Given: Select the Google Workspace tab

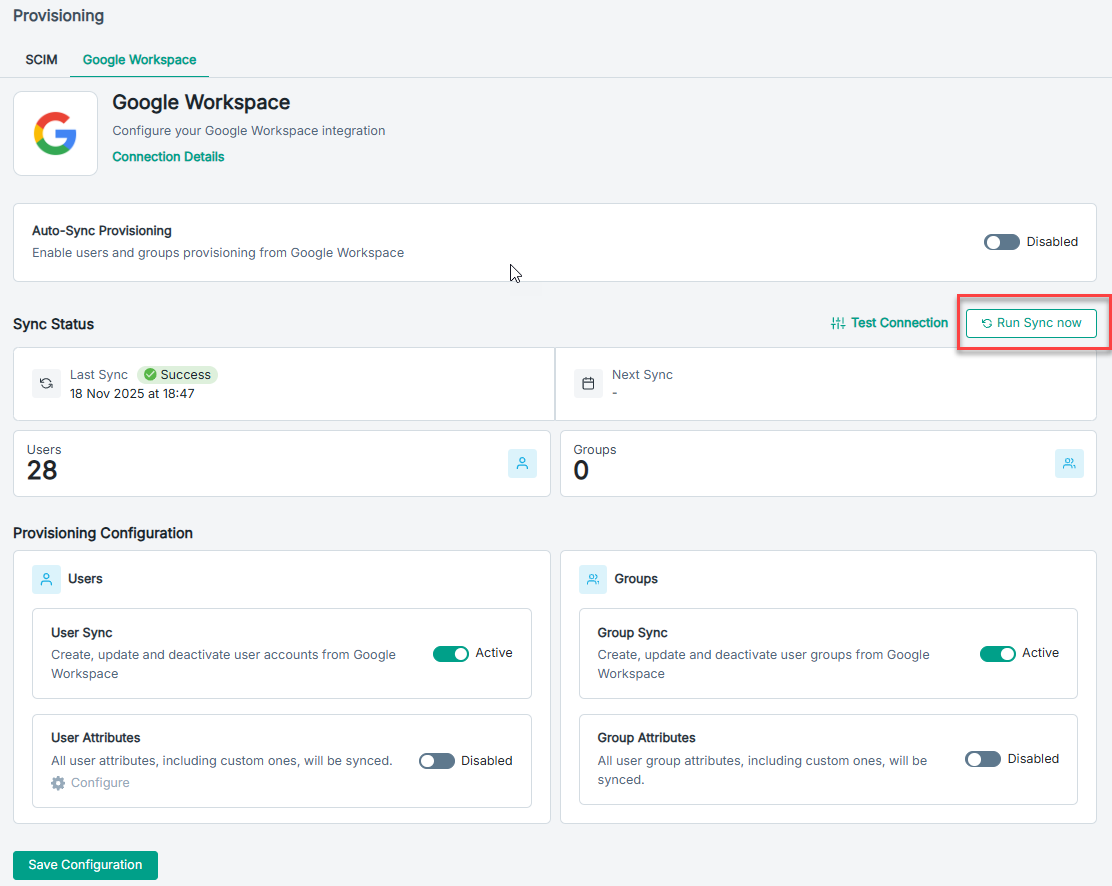Looking at the screenshot, I should pos(139,60).
